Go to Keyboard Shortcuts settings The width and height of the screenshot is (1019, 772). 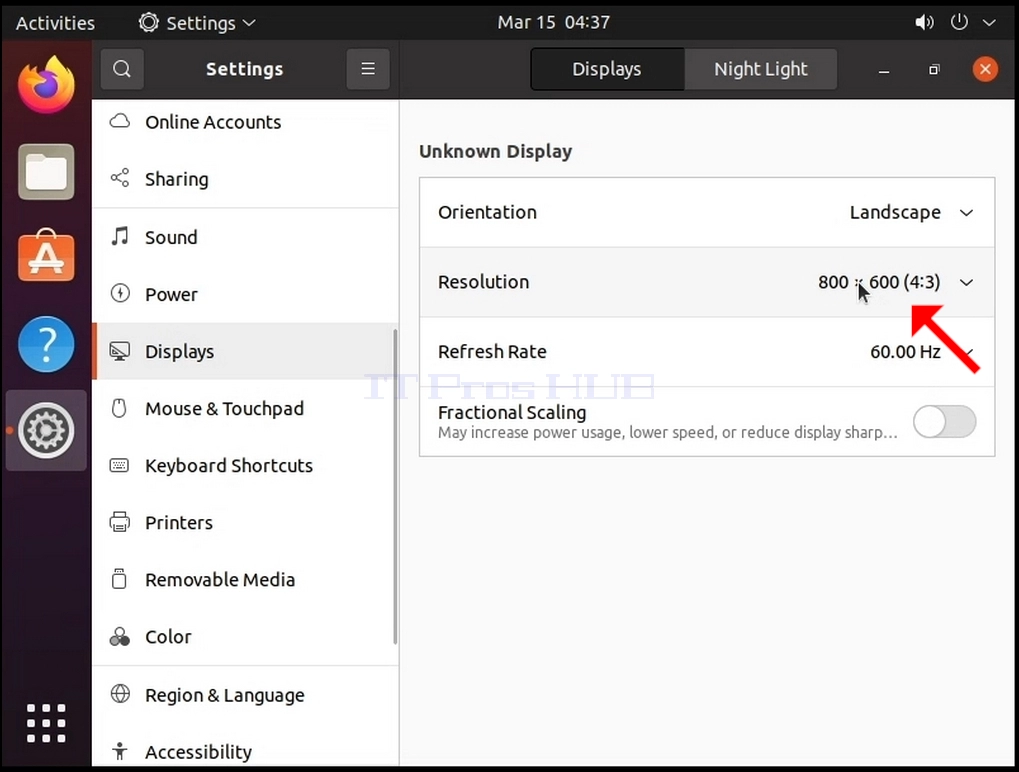tap(245, 465)
